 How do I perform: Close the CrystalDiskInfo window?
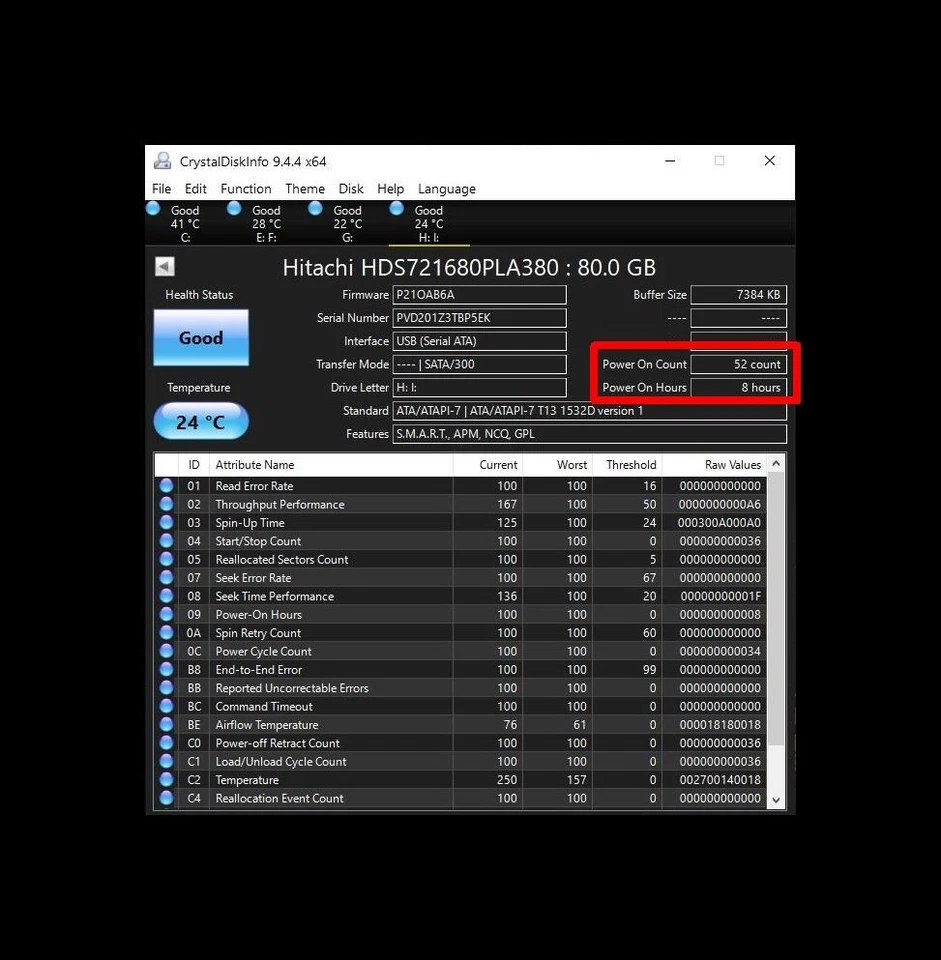(770, 161)
